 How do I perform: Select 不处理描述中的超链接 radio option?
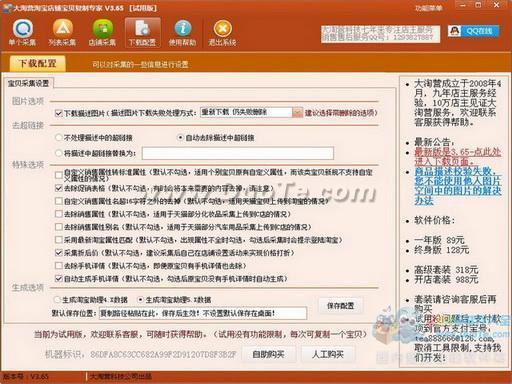pos(59,137)
